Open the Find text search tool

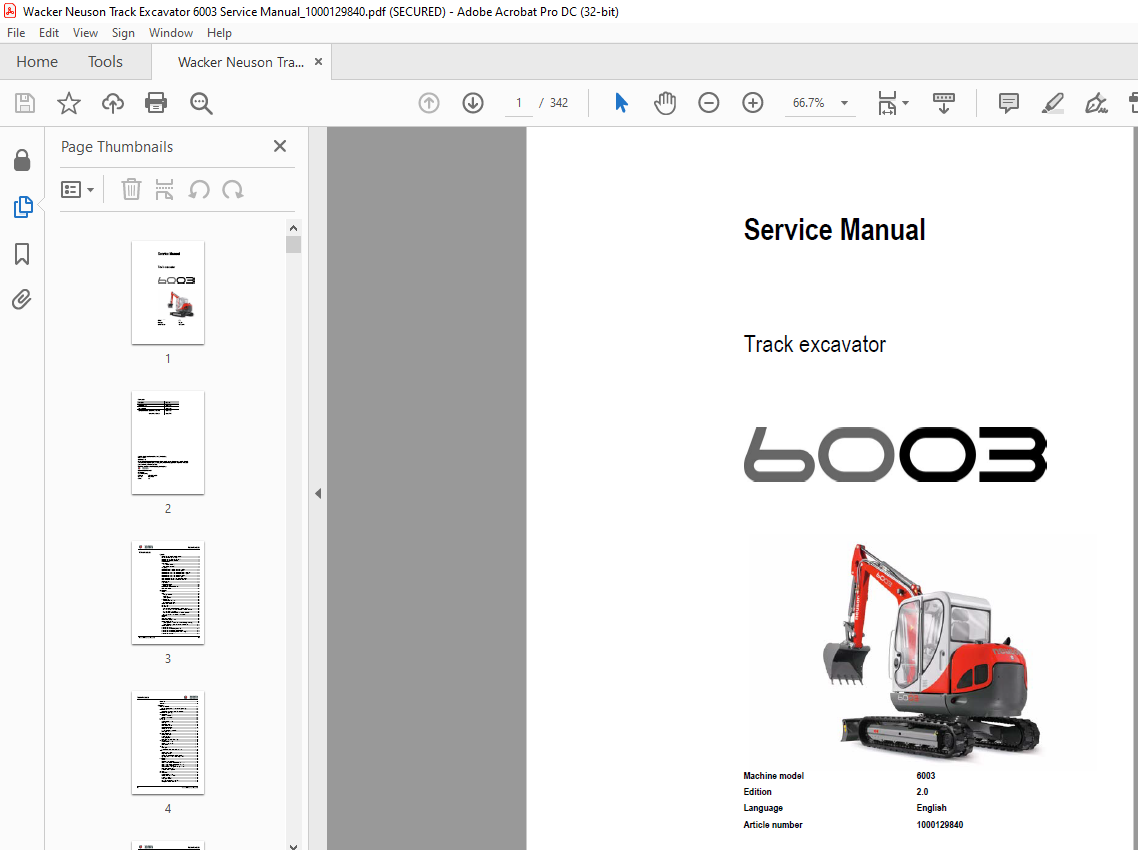pyautogui.click(x=201, y=103)
